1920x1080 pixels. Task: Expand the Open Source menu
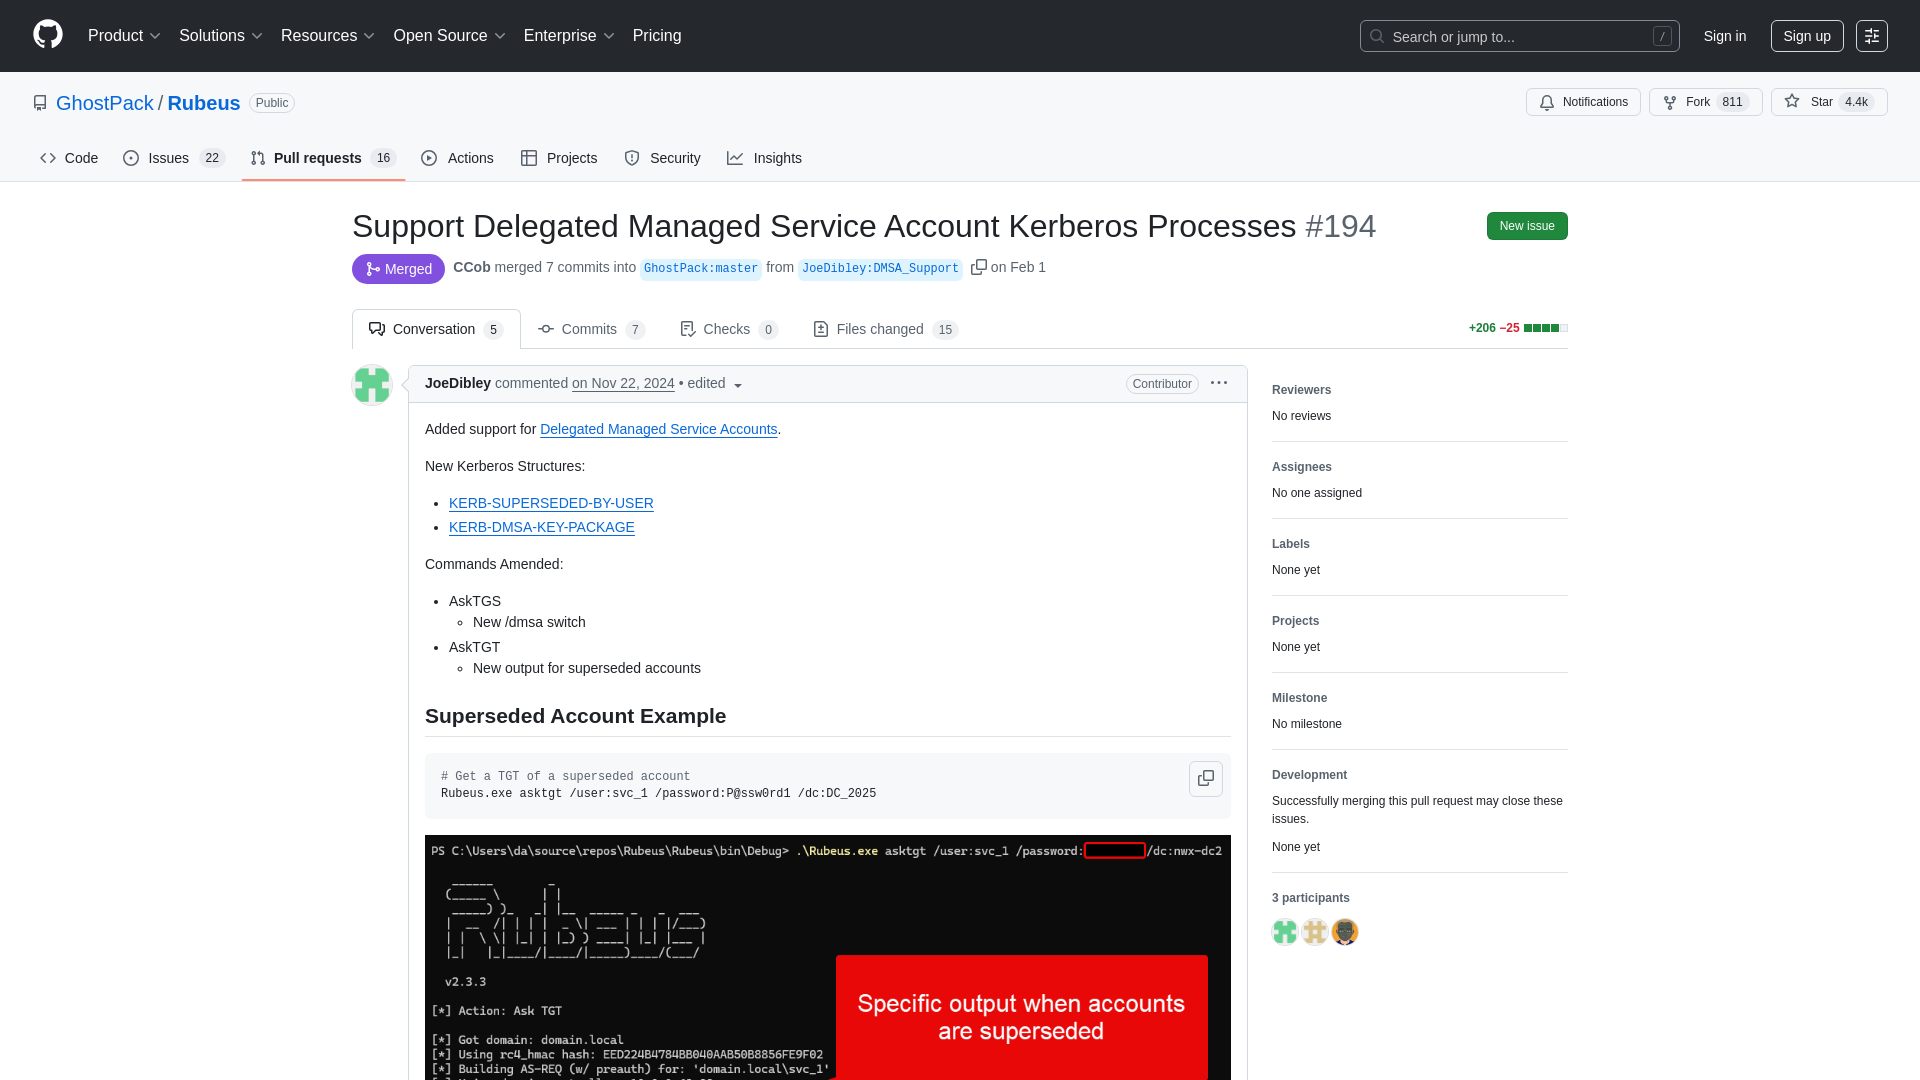(x=449, y=36)
